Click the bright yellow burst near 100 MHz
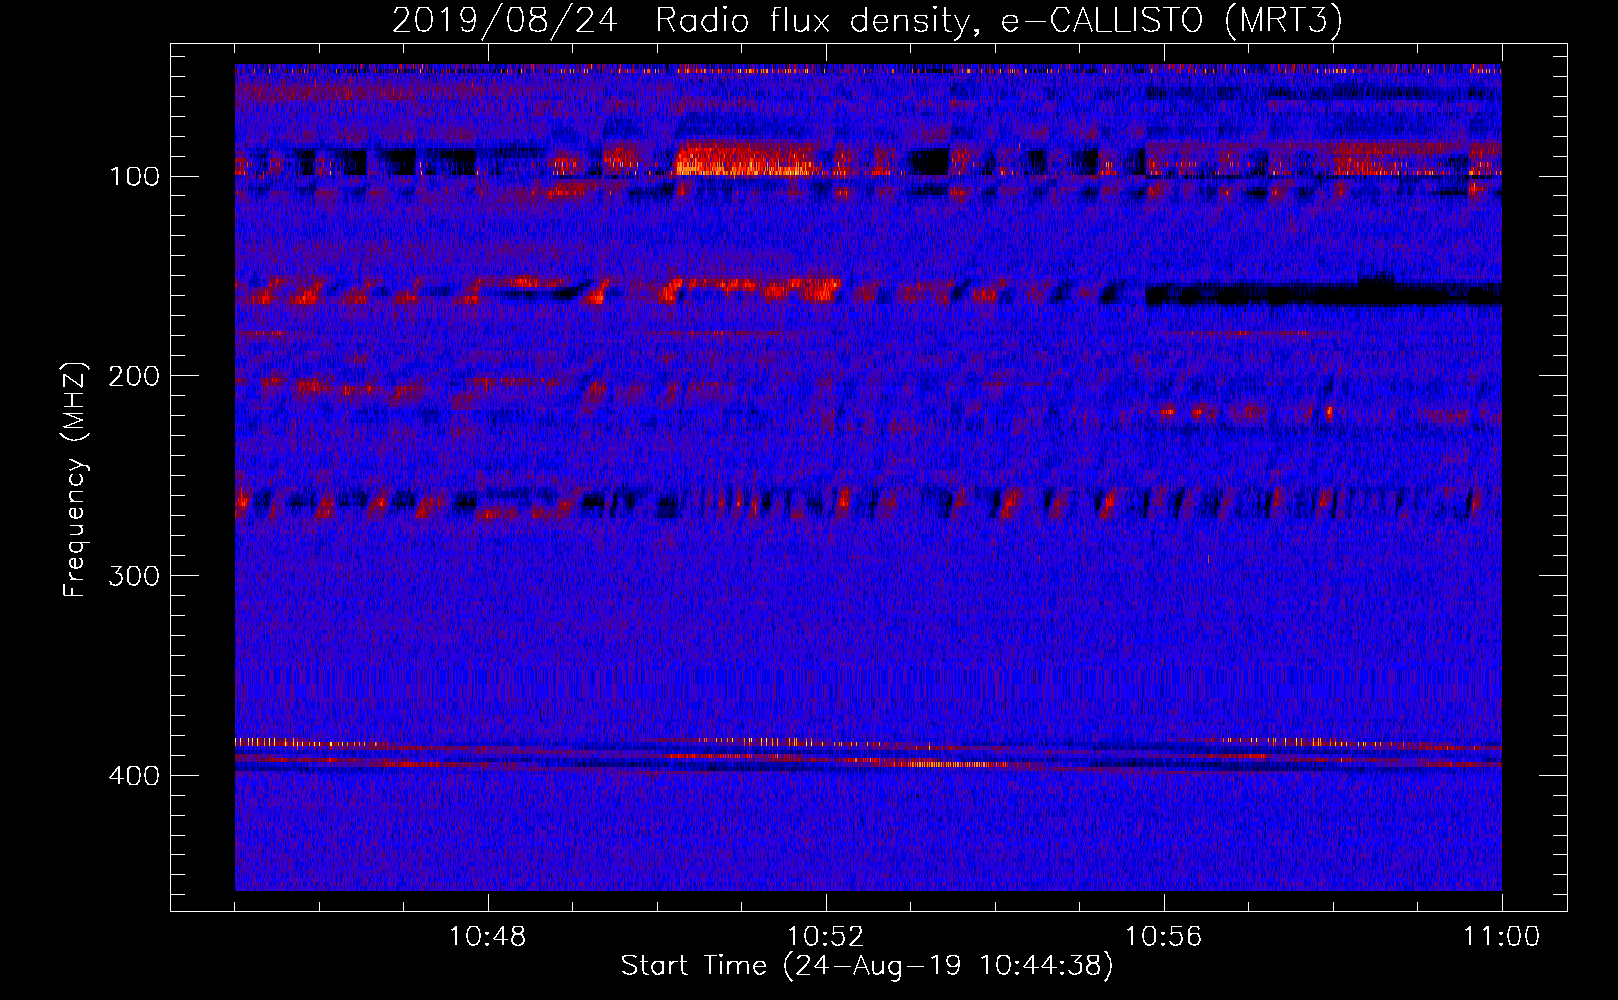 click(x=745, y=160)
